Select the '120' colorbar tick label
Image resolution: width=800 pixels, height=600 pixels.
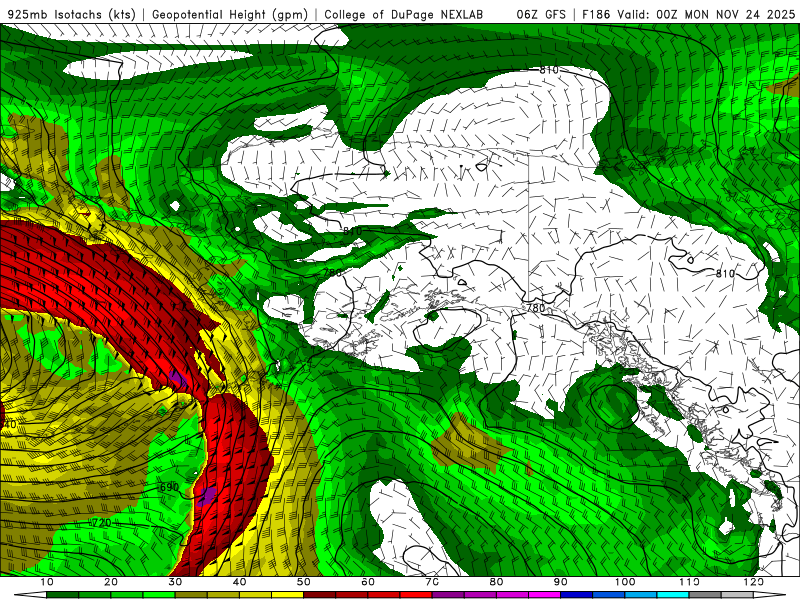pyautogui.click(x=753, y=582)
